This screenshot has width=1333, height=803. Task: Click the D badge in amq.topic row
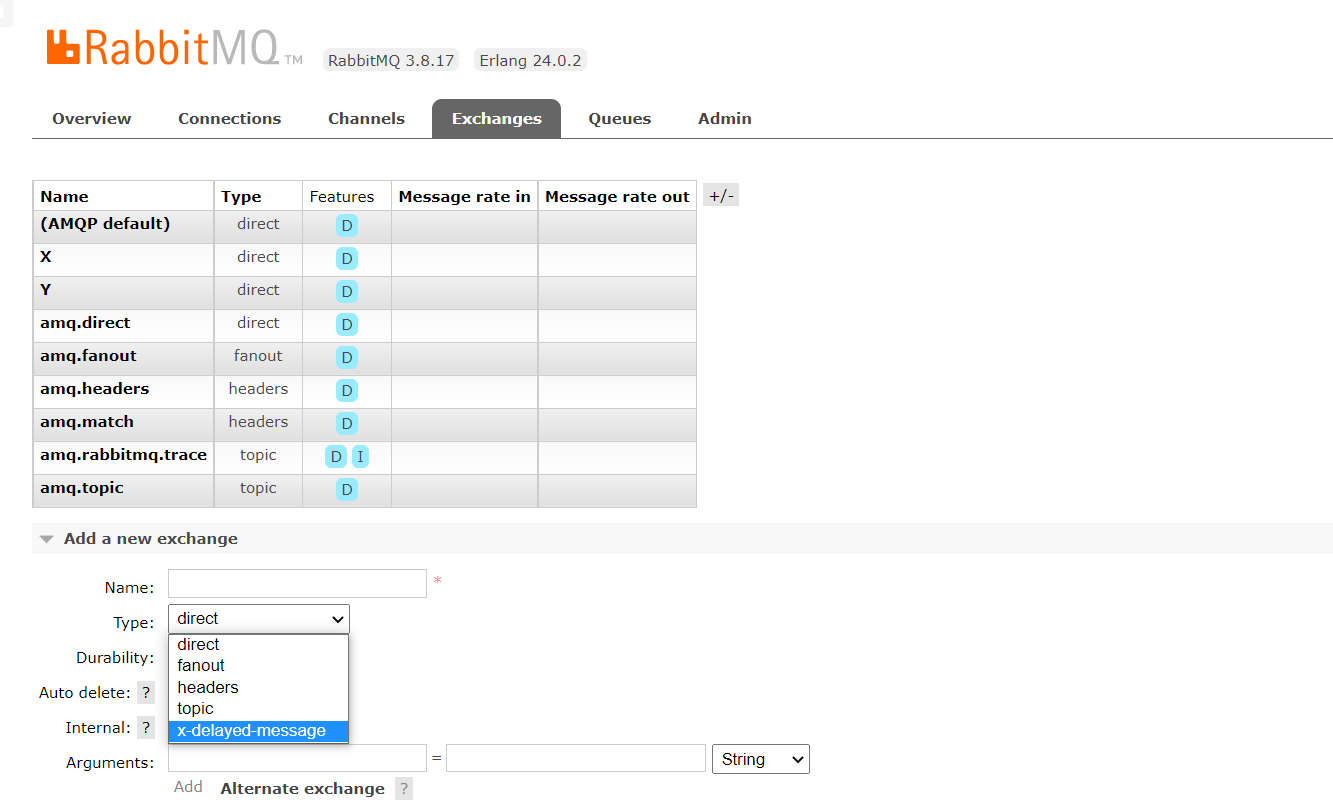(347, 490)
